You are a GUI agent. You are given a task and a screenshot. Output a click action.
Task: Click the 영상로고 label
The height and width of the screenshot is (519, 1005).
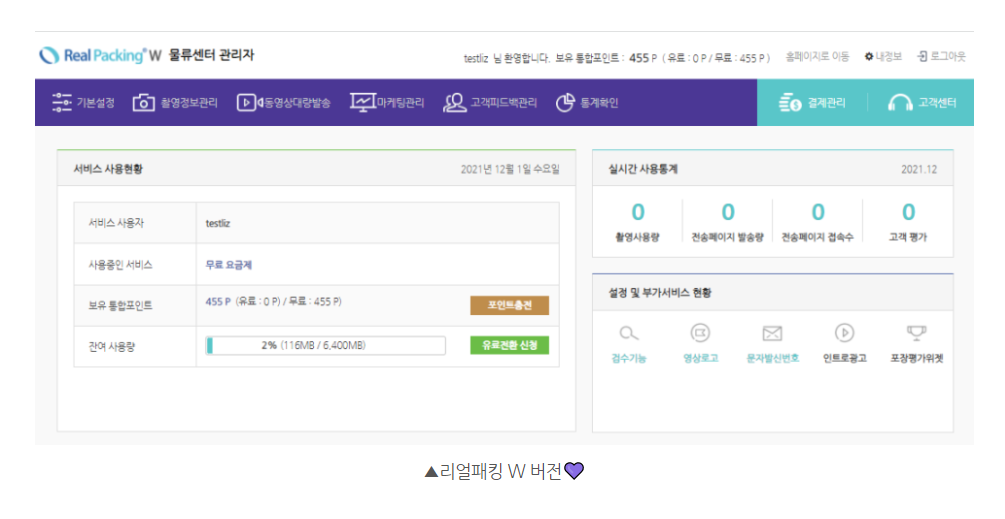coord(701,358)
